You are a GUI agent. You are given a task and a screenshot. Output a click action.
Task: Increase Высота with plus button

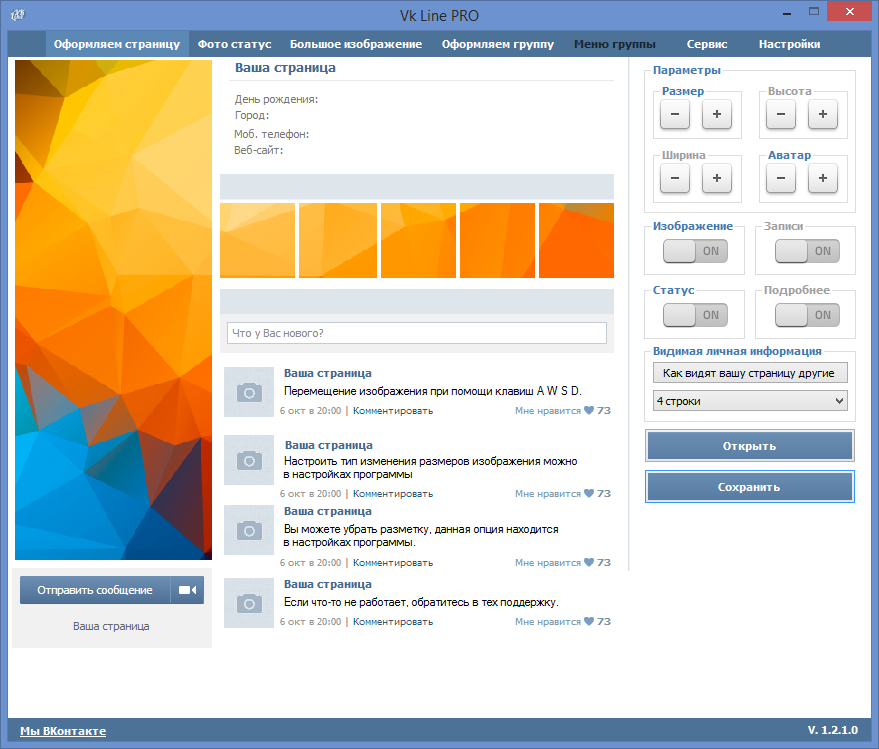pos(823,114)
